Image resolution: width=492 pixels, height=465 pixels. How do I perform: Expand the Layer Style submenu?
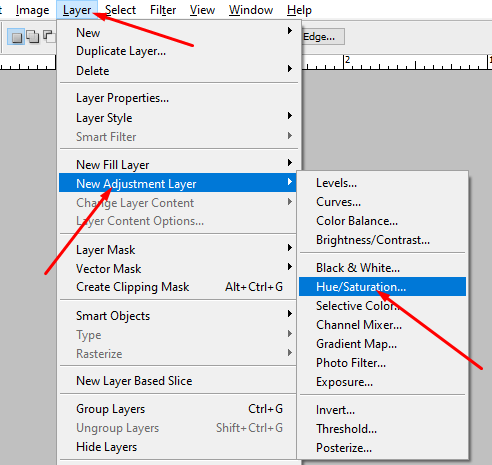point(178,118)
